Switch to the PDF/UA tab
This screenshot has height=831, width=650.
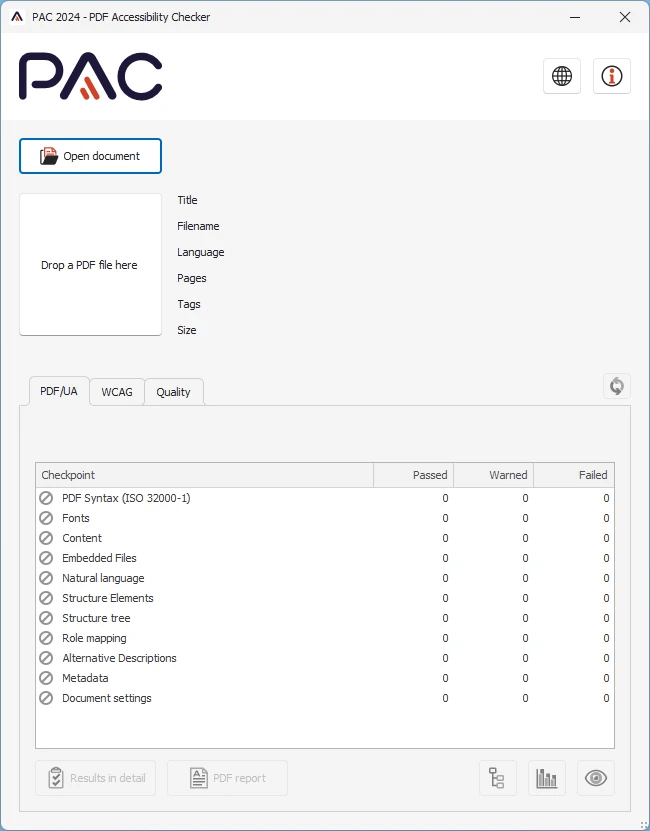59,391
